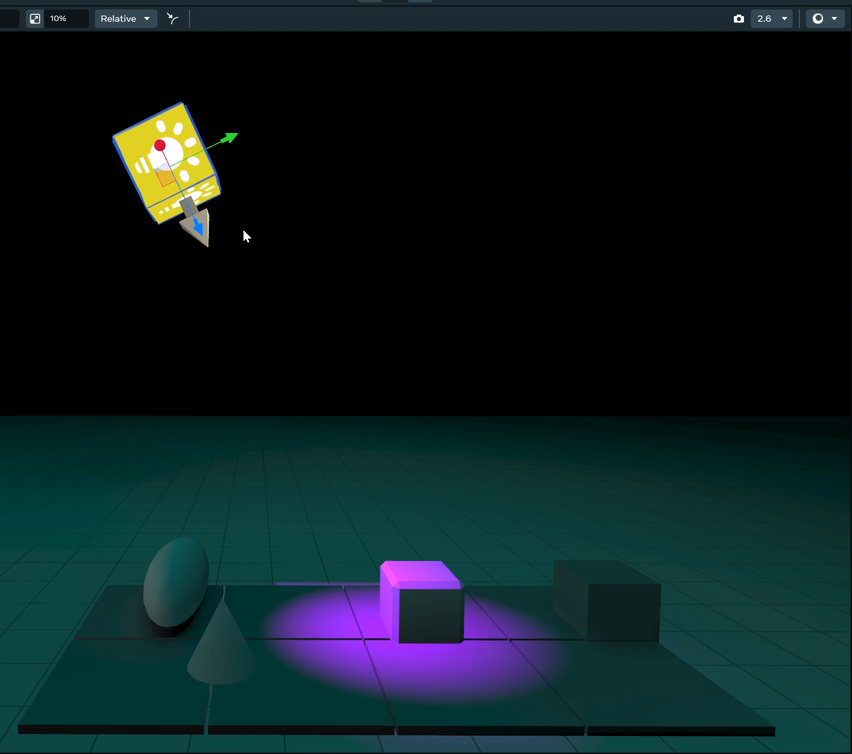Select the cone object
The width and height of the screenshot is (852, 754).
(220, 650)
